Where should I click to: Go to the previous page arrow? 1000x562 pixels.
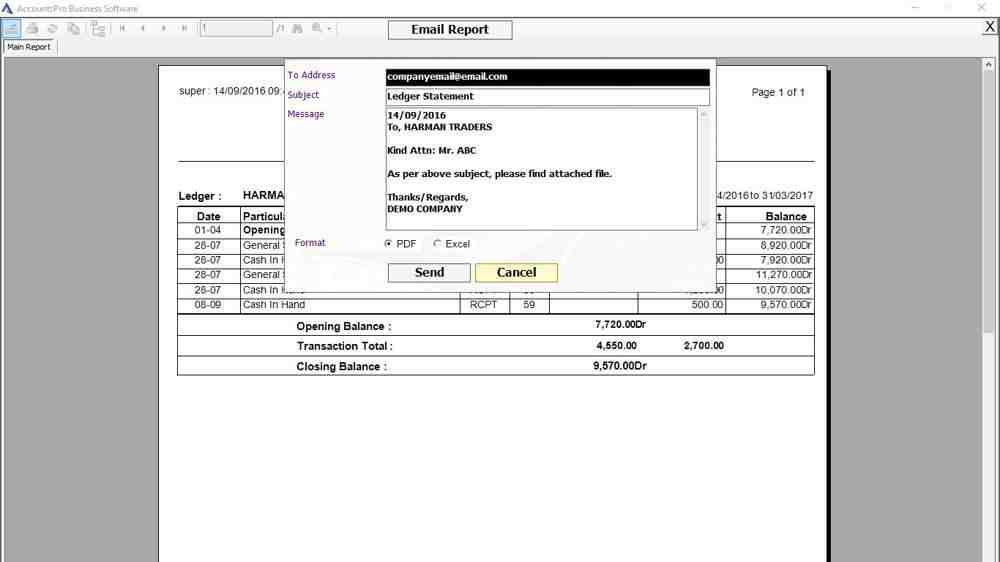coord(143,29)
